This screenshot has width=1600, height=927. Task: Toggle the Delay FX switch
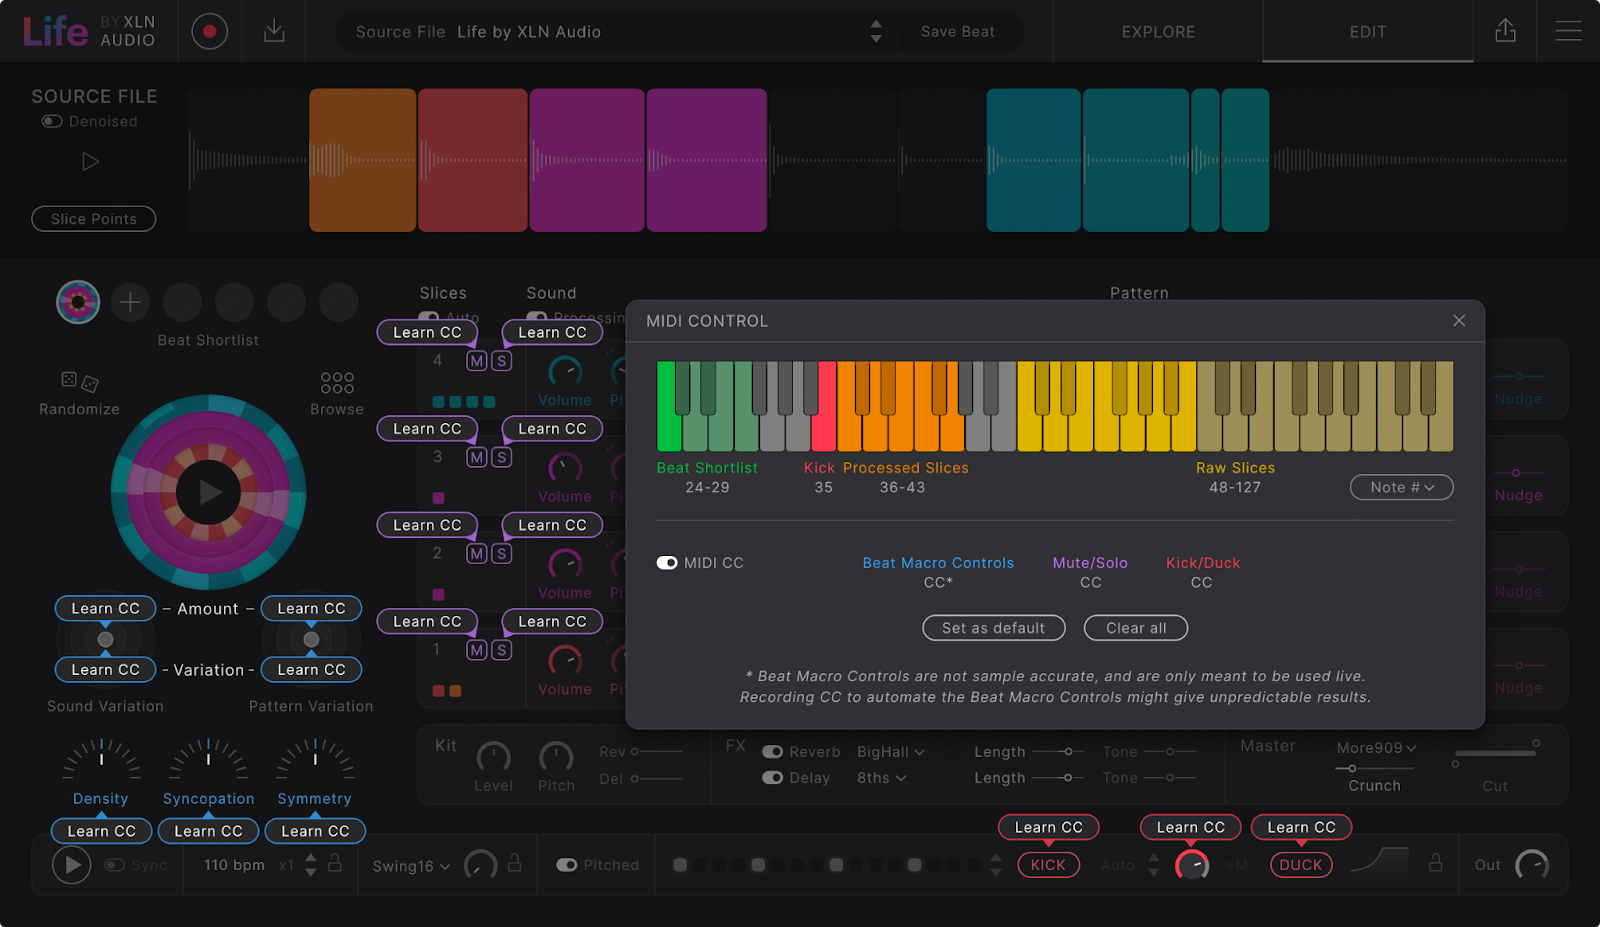pos(773,778)
